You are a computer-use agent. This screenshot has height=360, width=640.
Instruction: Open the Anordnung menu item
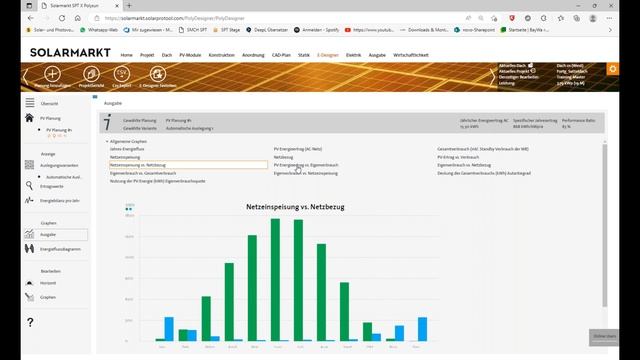coord(253,55)
